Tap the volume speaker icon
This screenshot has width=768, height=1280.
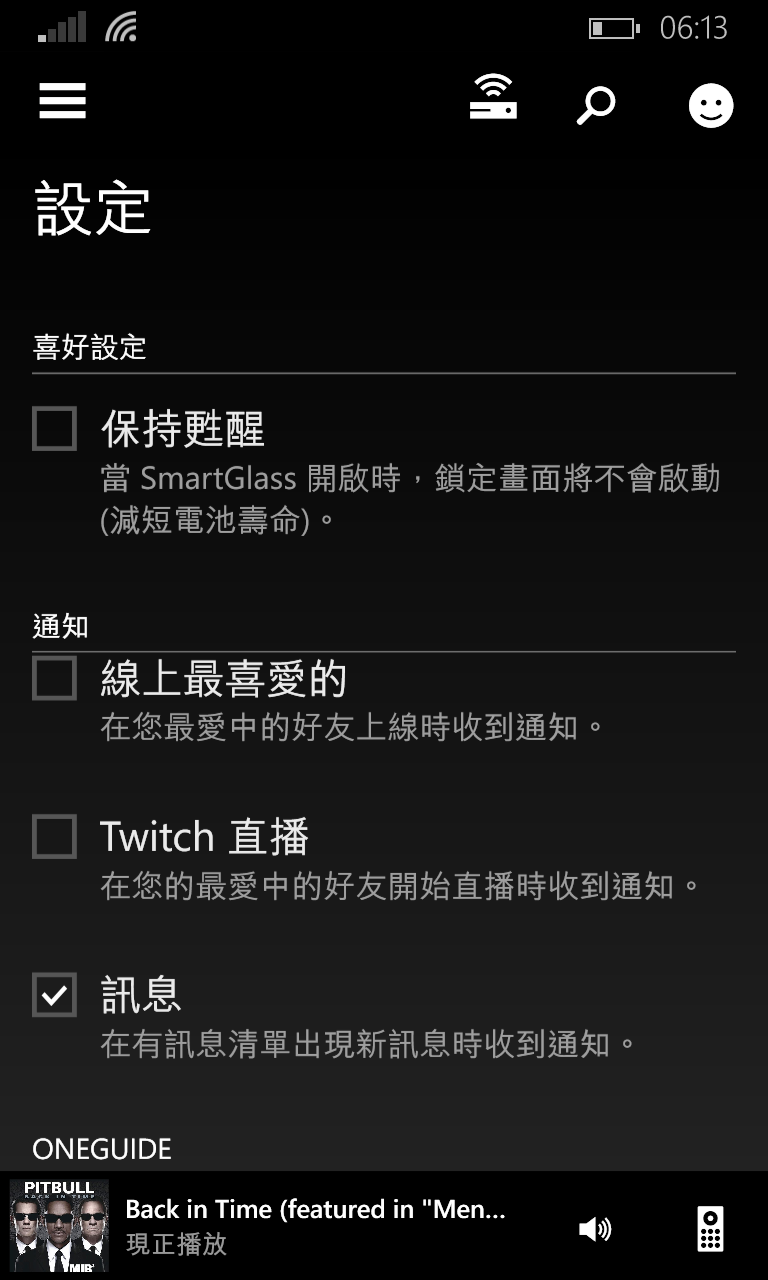[x=595, y=1229]
